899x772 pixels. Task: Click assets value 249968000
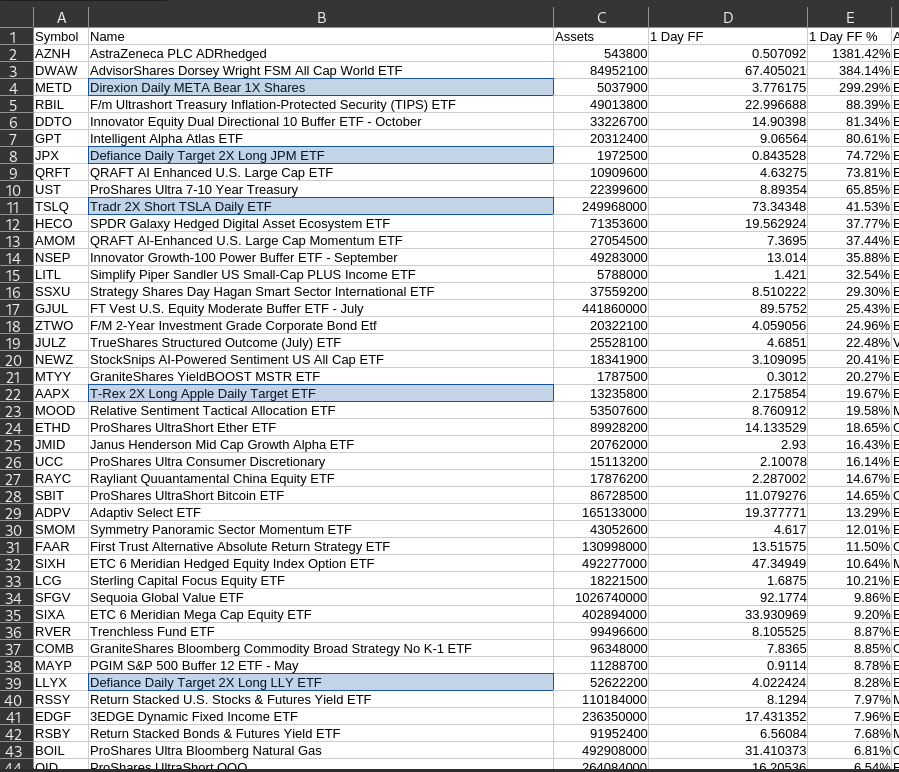[601, 207]
